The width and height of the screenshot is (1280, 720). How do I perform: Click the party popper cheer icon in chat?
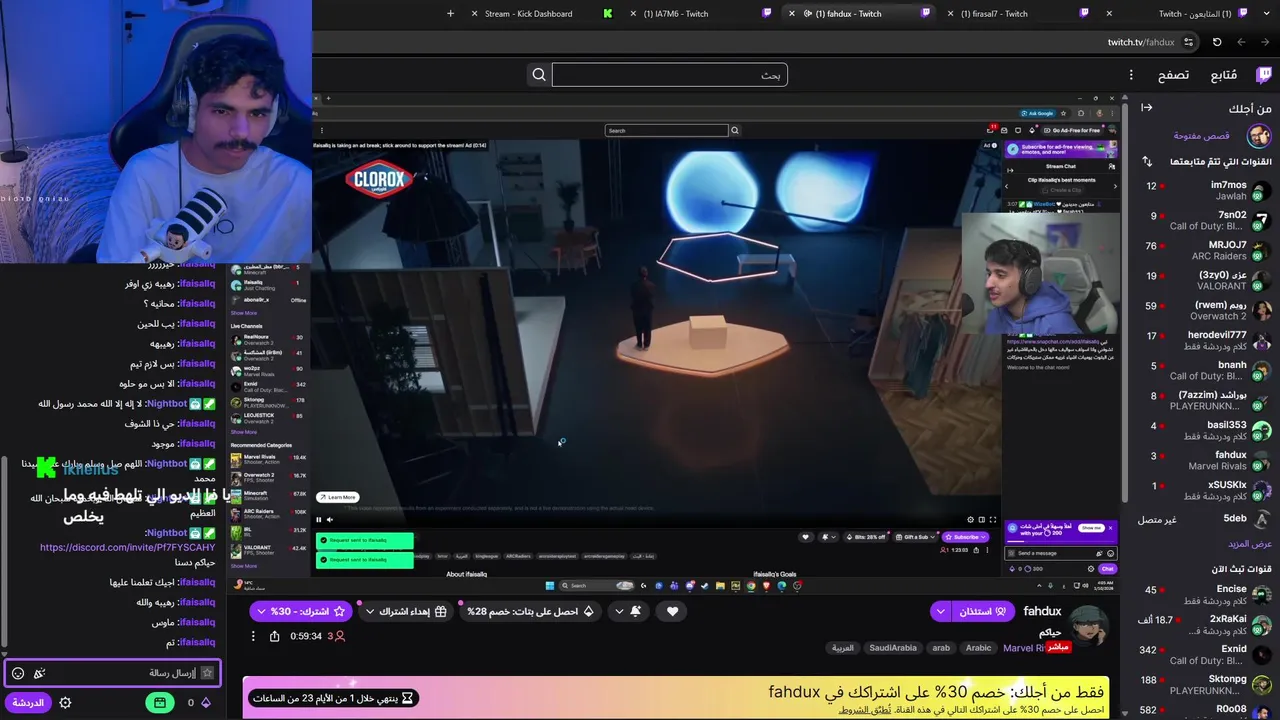[39, 673]
